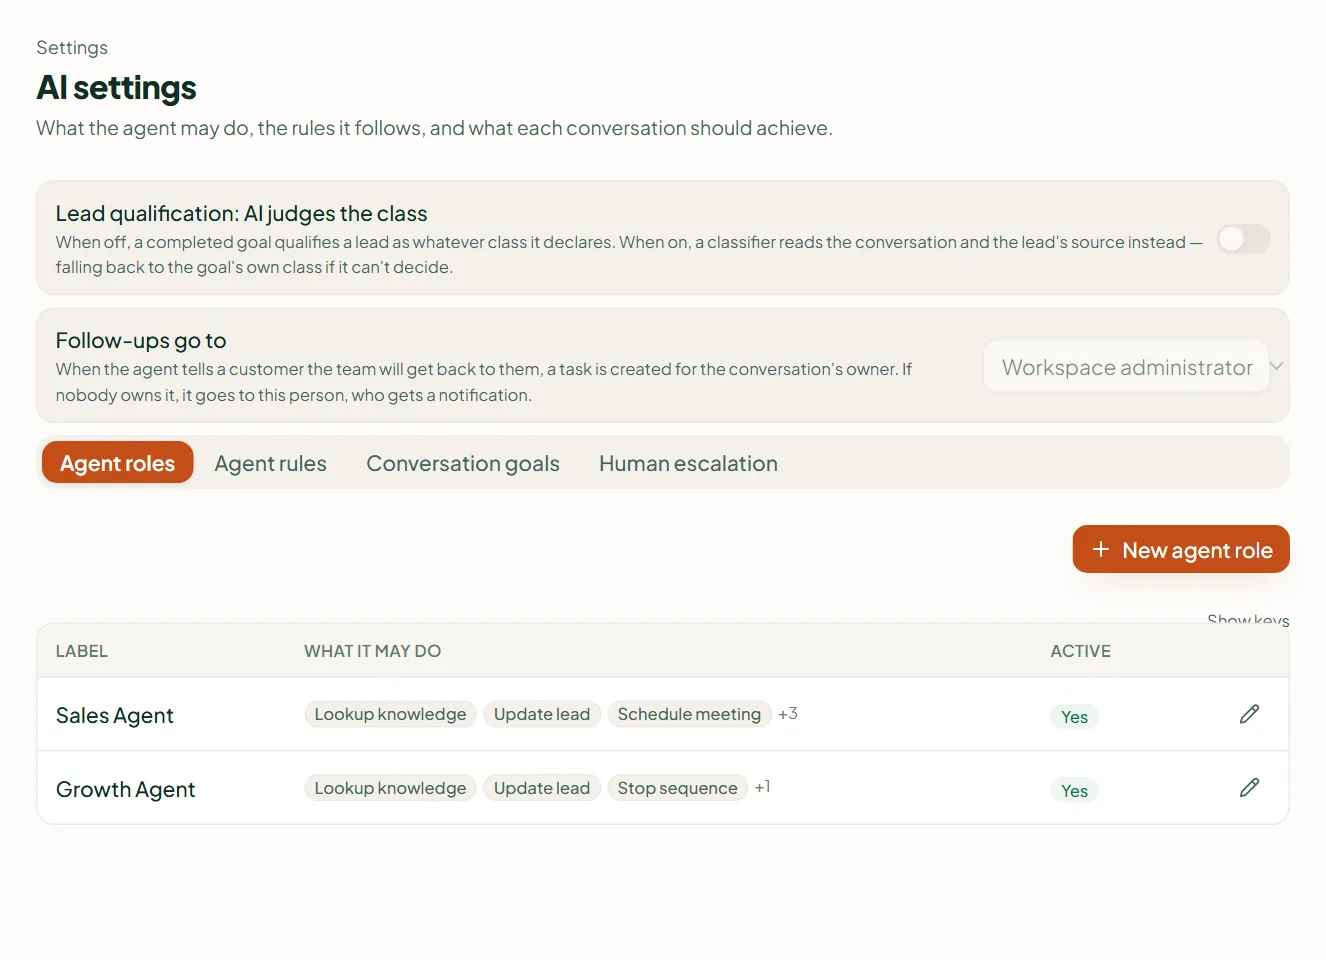Click Update lead chip in Growth Agent row
The width and height of the screenshot is (1326, 960).
click(x=542, y=788)
